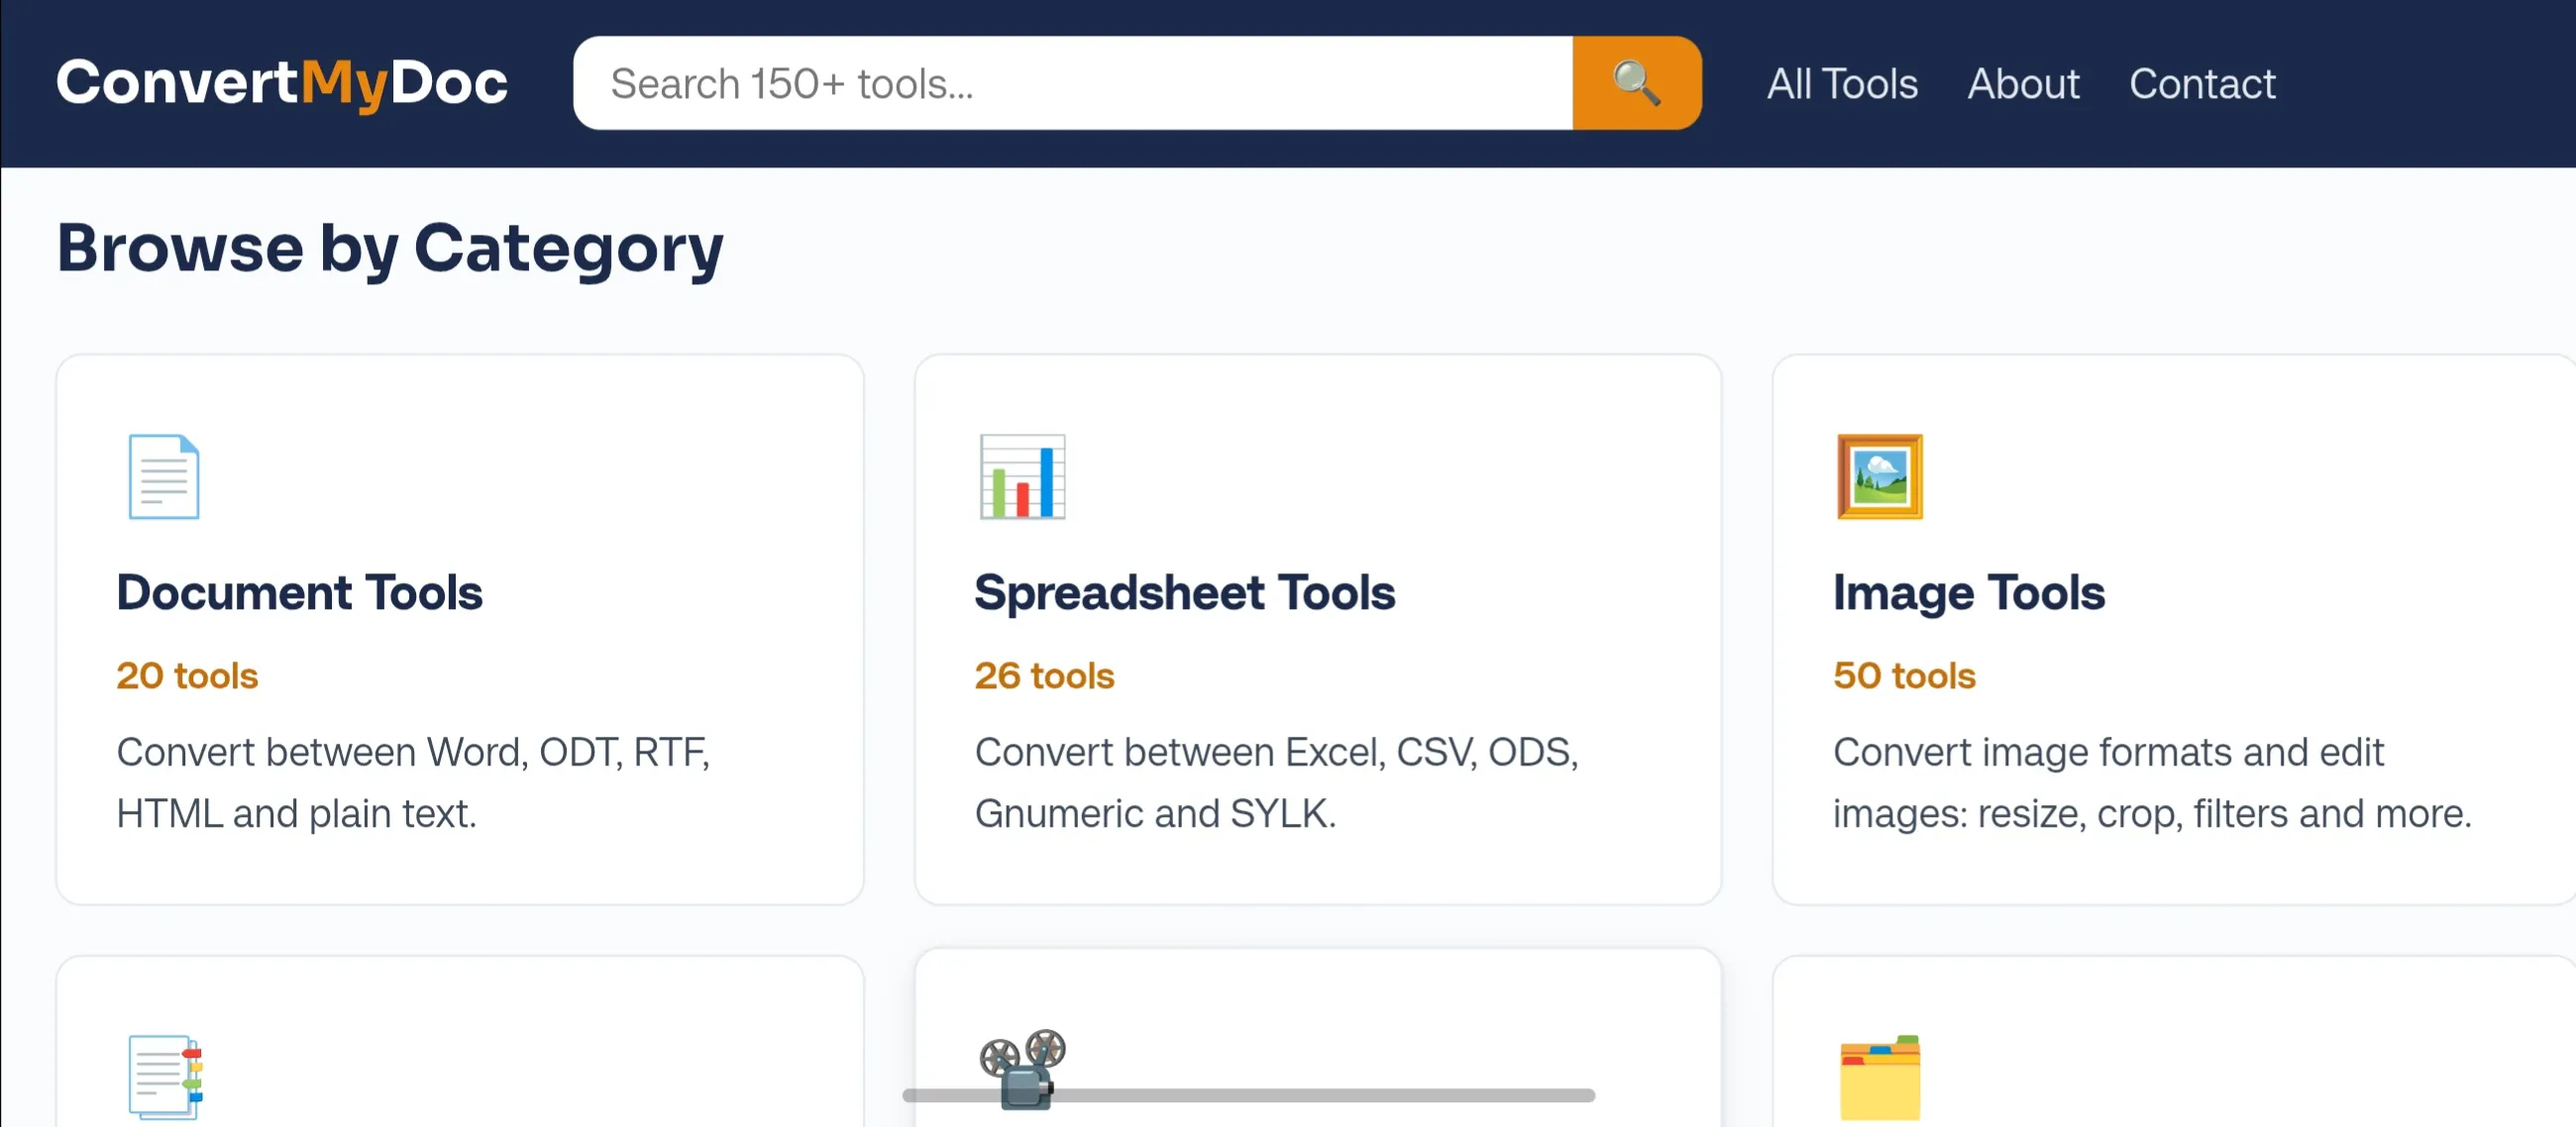Open the Contact page link
Viewport: 2576px width, 1127px height.
pos(2202,84)
